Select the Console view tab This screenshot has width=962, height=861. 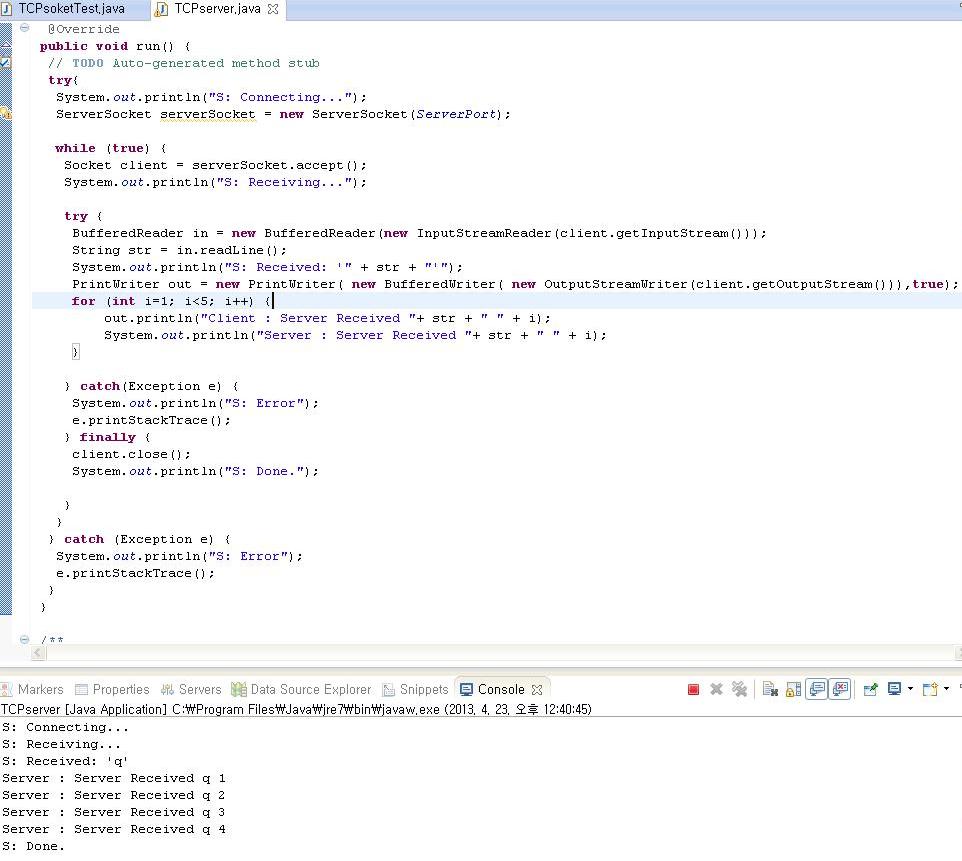coord(501,689)
